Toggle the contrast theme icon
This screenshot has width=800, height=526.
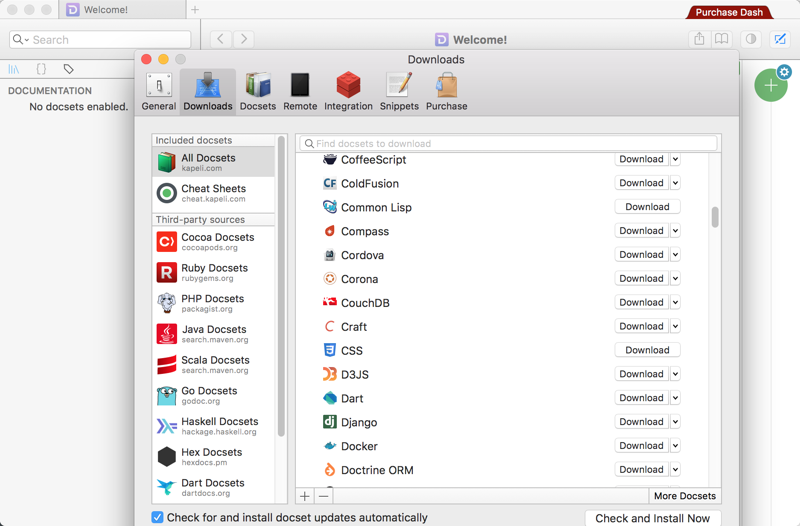pos(751,39)
